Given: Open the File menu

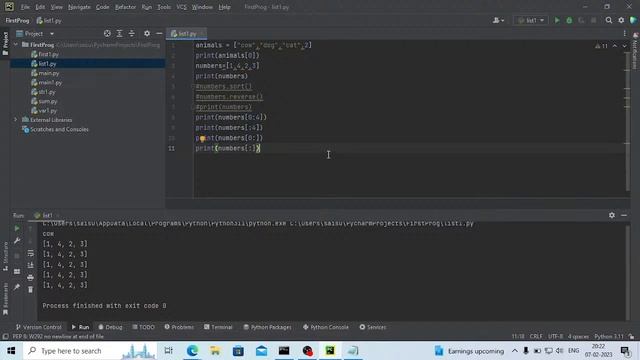Looking at the screenshot, I should [x=25, y=7].
